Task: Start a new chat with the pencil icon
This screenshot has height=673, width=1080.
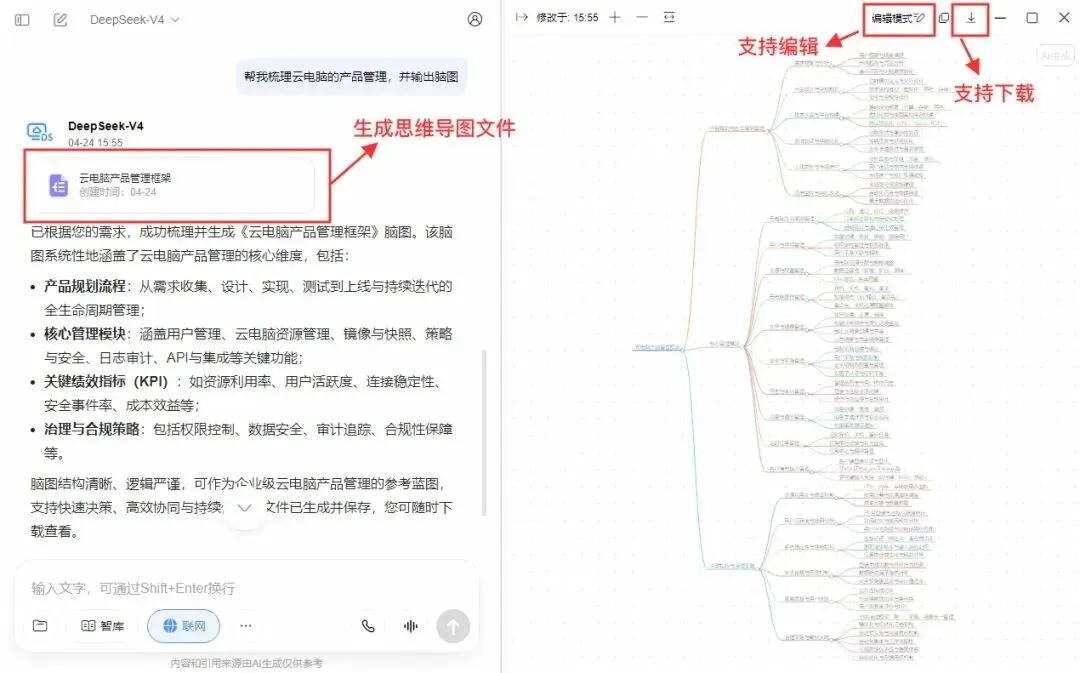Action: 61,20
